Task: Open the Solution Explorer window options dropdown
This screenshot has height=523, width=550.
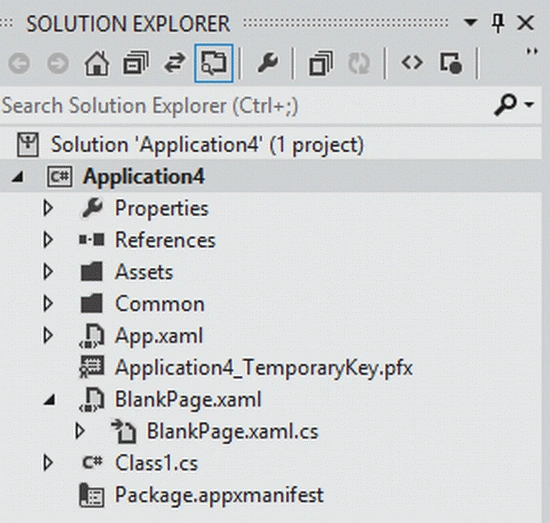Action: point(470,23)
